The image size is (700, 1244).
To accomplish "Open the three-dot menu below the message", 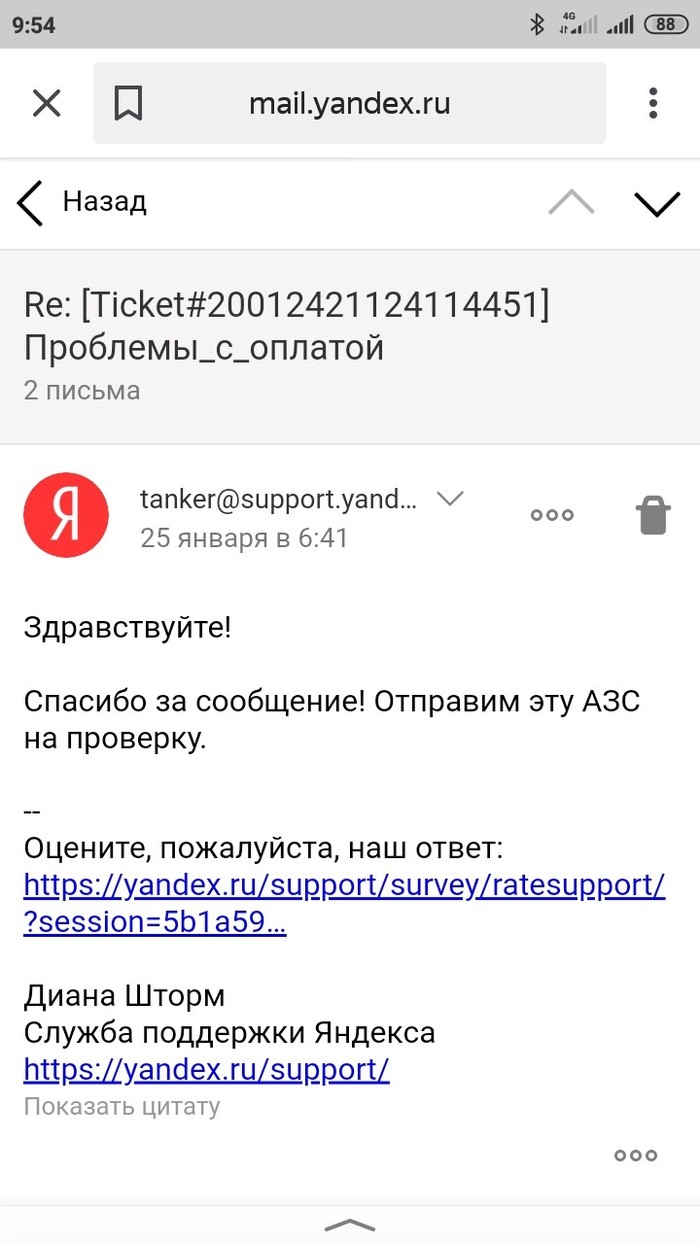I will (636, 1155).
